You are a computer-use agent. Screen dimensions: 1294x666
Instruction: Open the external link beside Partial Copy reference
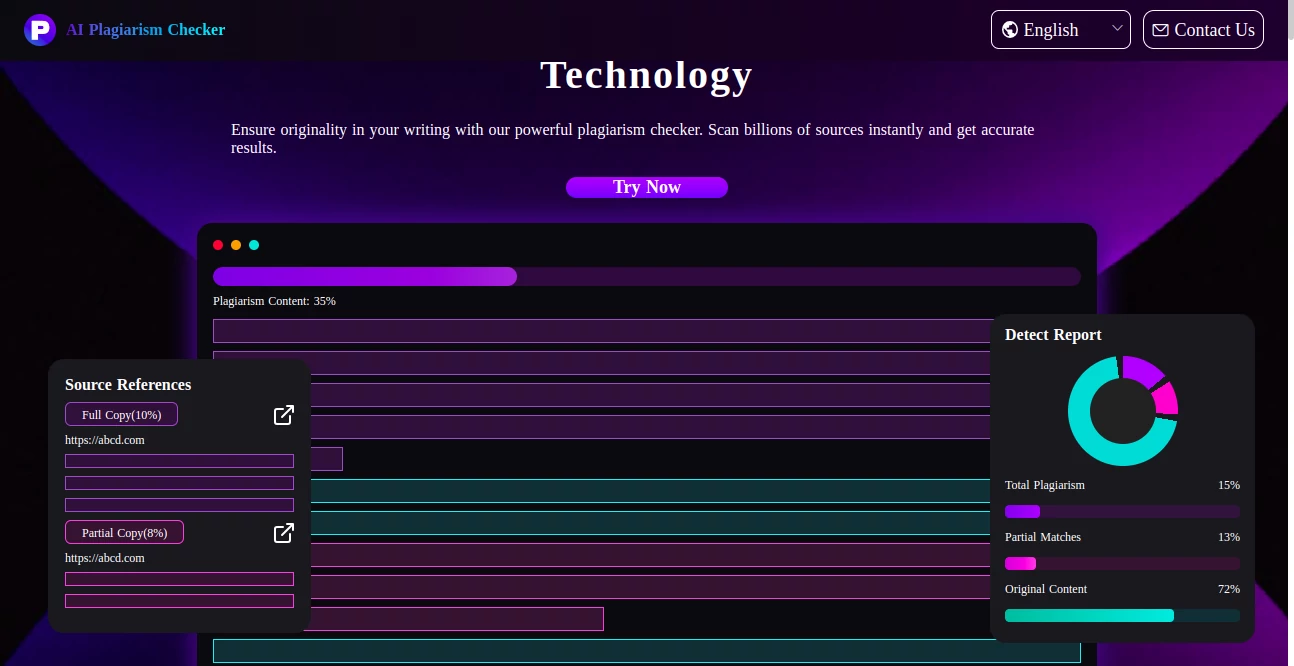click(284, 533)
